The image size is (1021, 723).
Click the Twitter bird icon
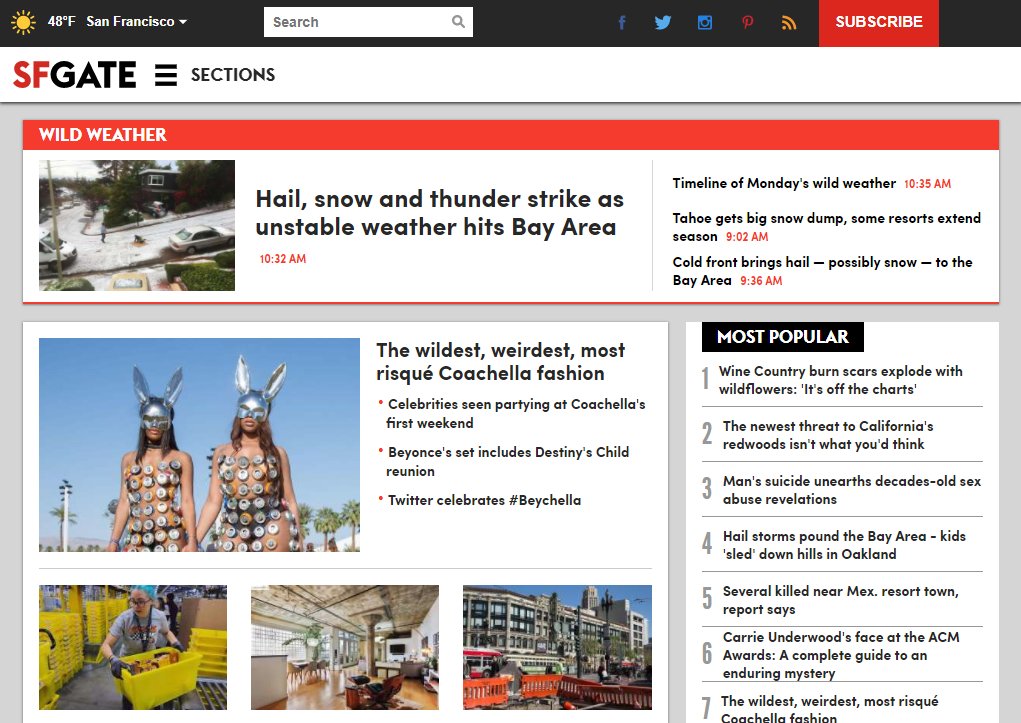point(663,21)
